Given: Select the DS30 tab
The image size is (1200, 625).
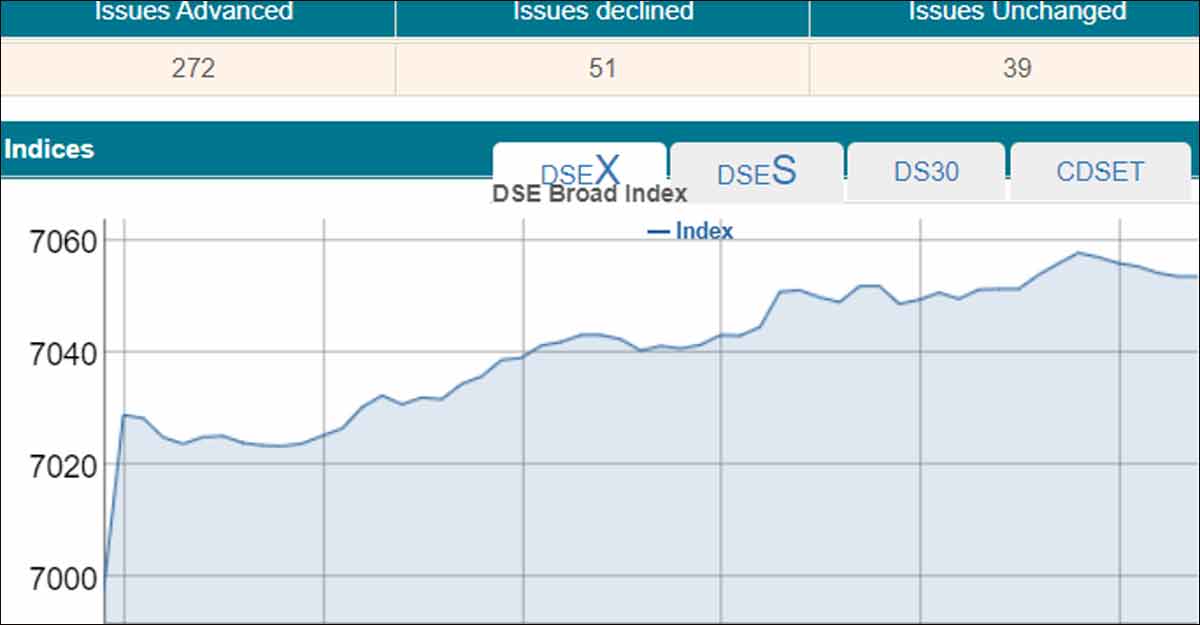Looking at the screenshot, I should coord(926,172).
